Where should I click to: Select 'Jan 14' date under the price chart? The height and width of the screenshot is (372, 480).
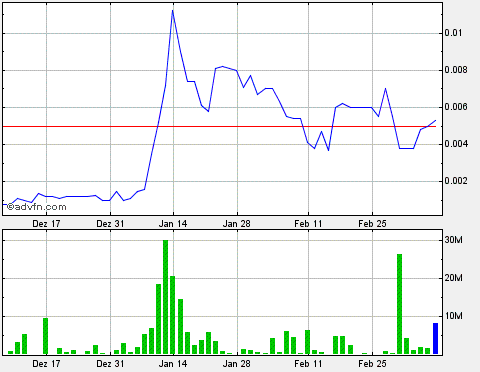click(173, 224)
